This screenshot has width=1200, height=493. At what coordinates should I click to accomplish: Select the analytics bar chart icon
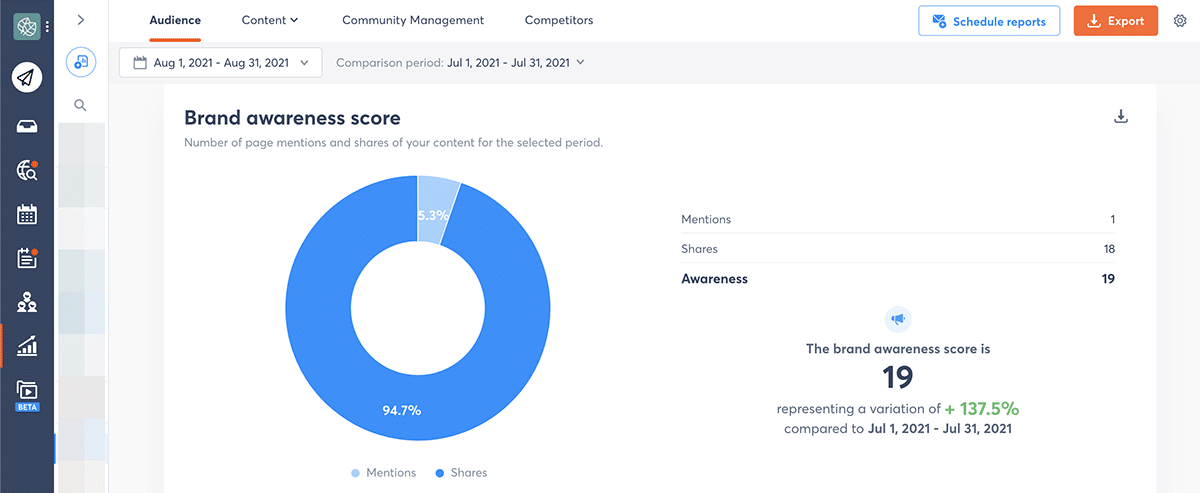27,346
